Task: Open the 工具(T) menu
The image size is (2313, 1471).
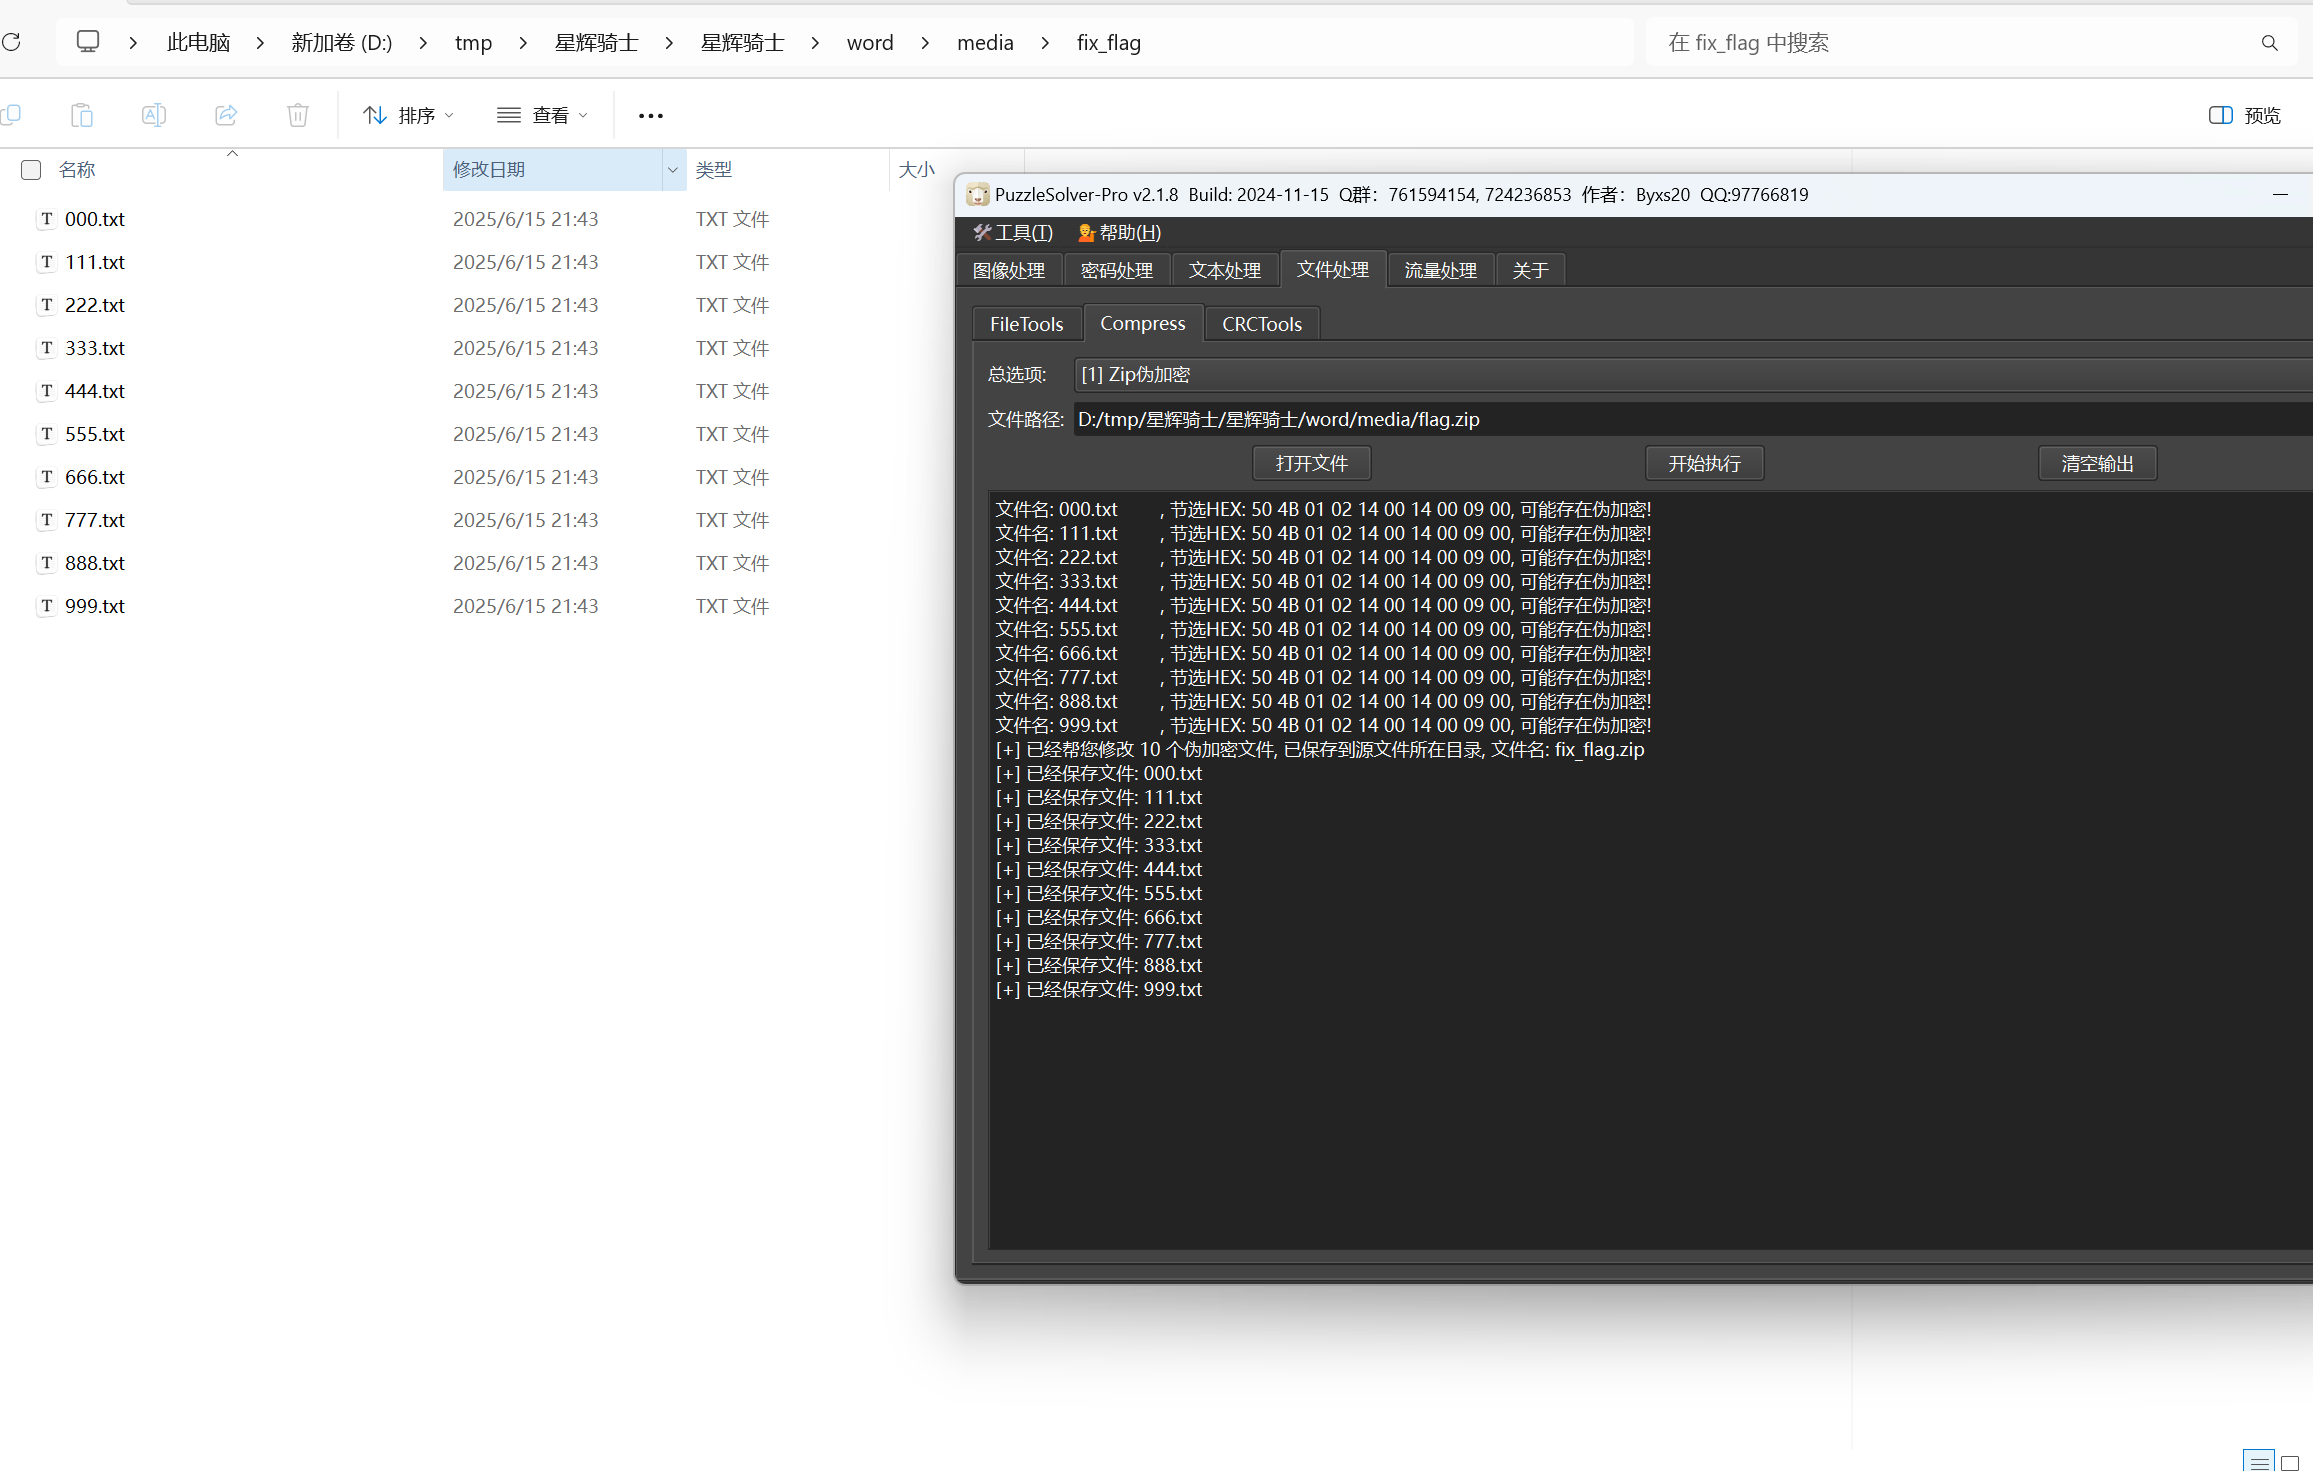Action: (x=1013, y=233)
